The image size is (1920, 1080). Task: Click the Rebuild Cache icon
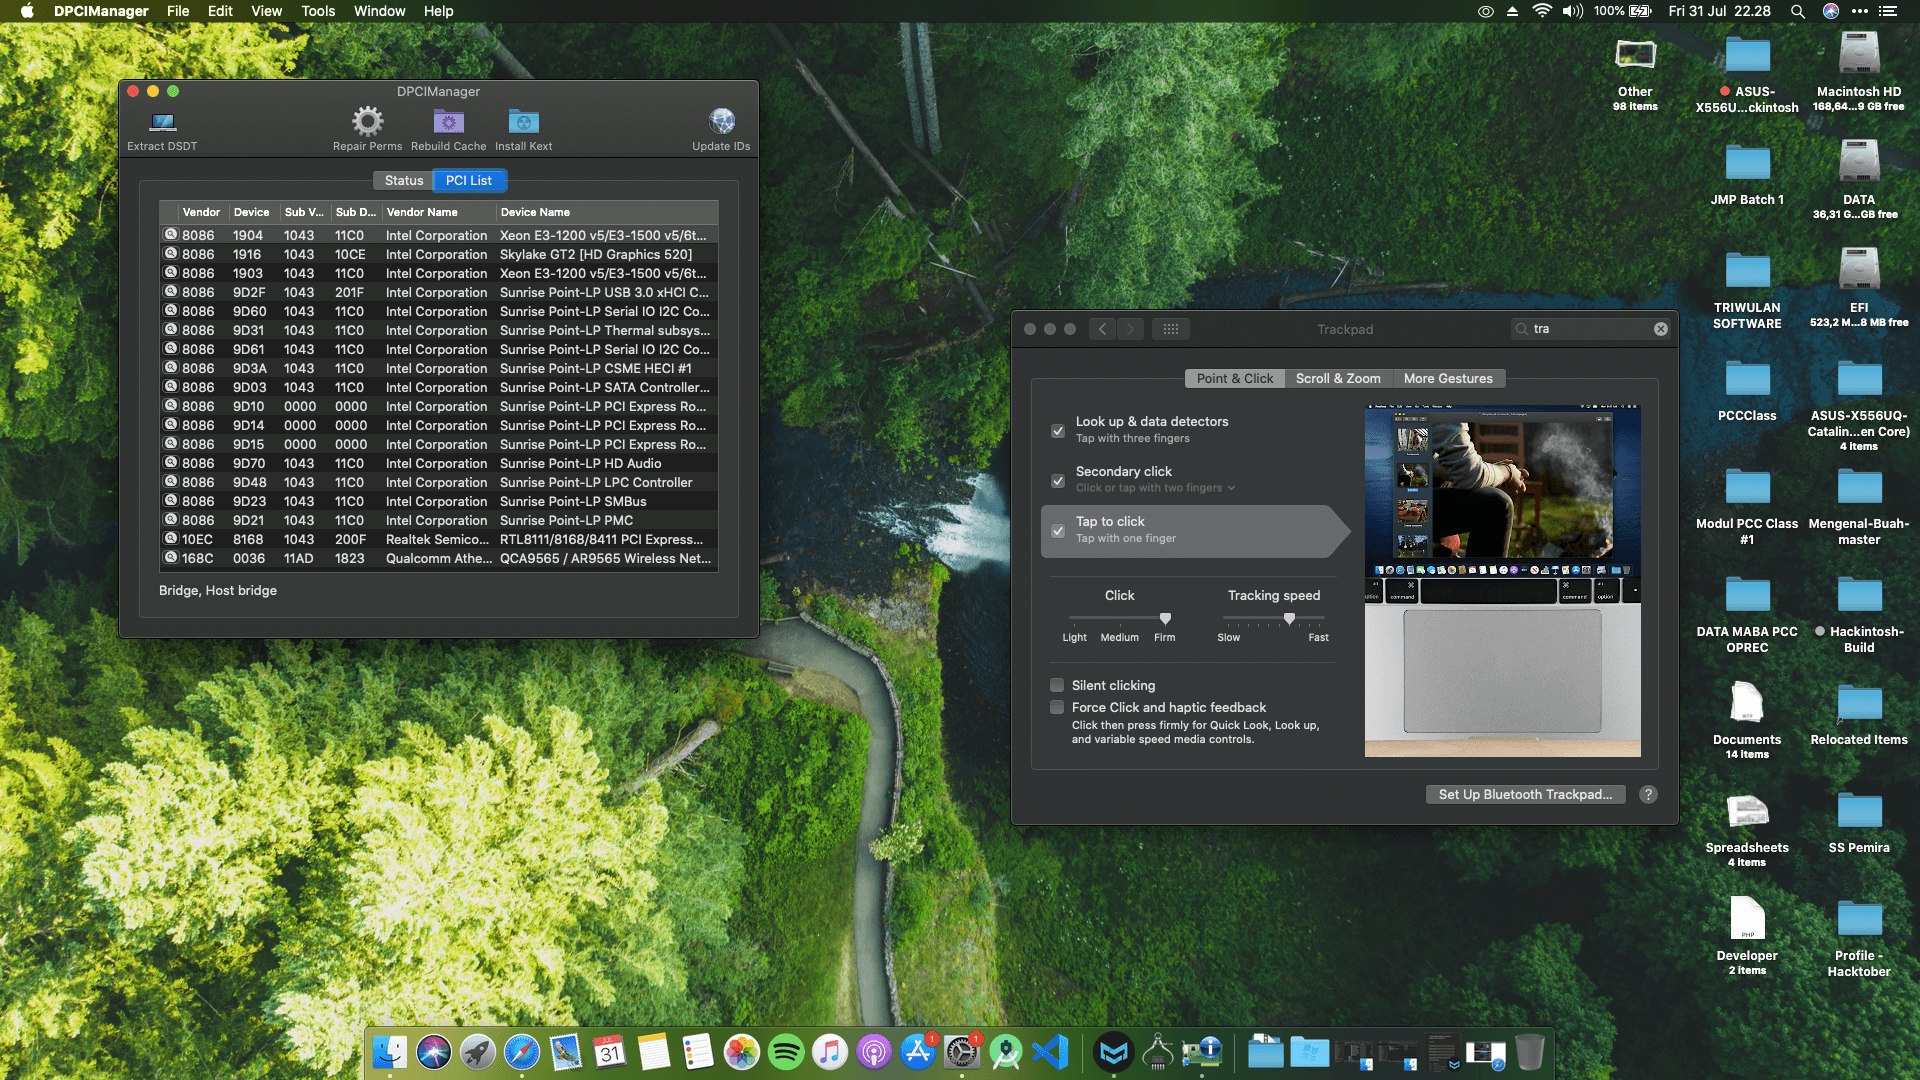tap(448, 122)
